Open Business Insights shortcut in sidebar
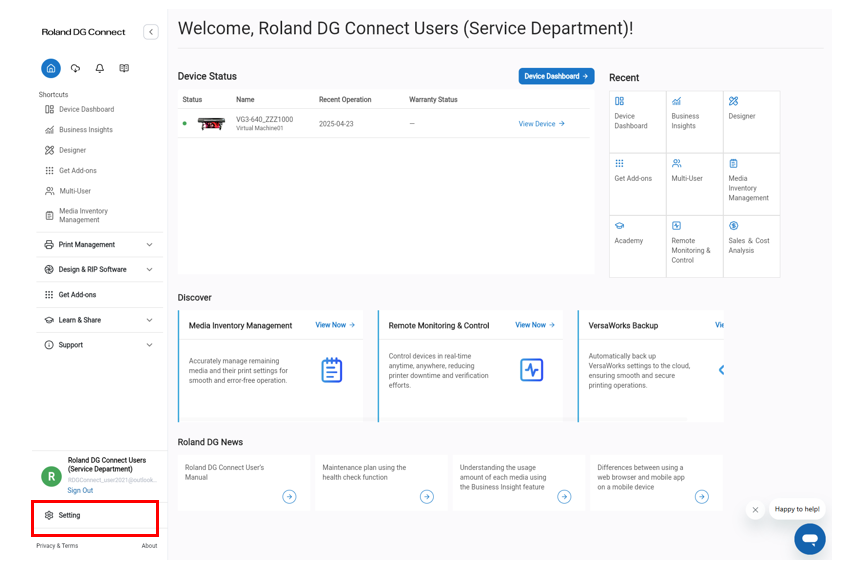This screenshot has height=568, width=842. pos(79,130)
